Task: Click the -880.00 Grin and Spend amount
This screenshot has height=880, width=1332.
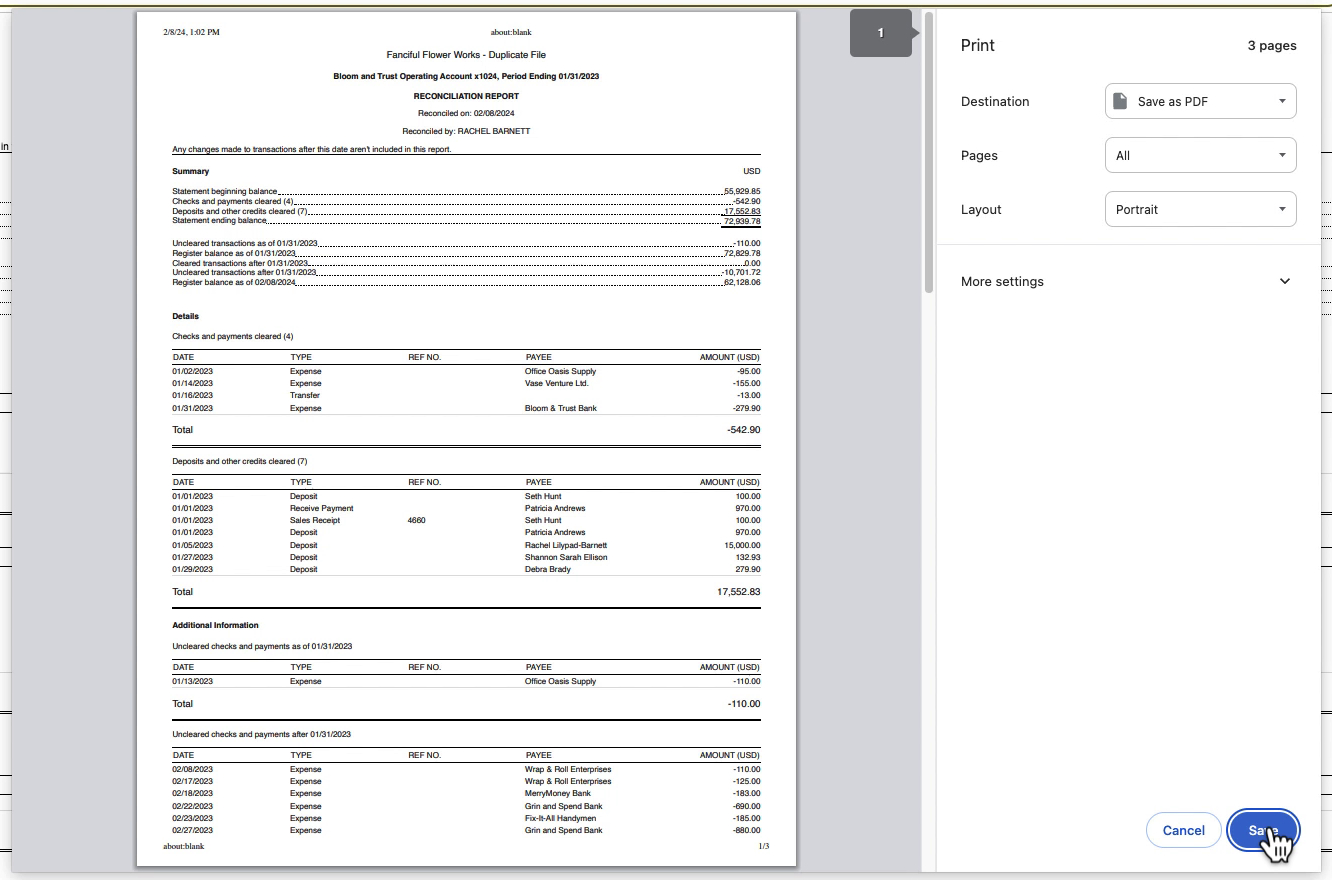Action: coord(746,830)
